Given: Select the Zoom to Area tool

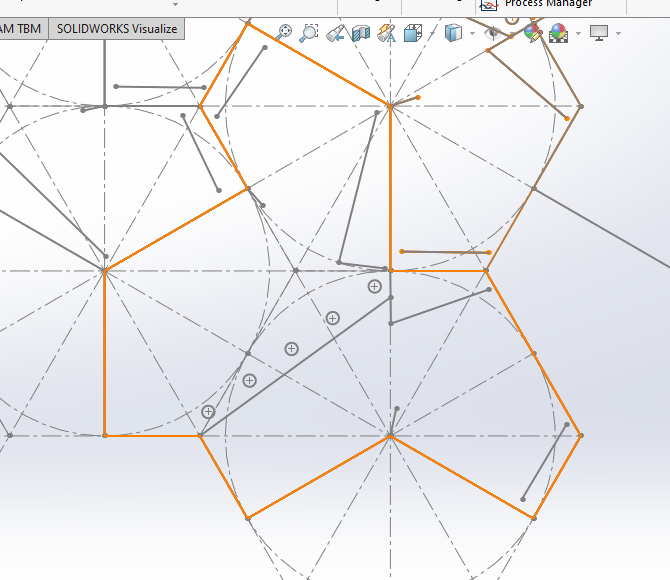Looking at the screenshot, I should (x=309, y=33).
